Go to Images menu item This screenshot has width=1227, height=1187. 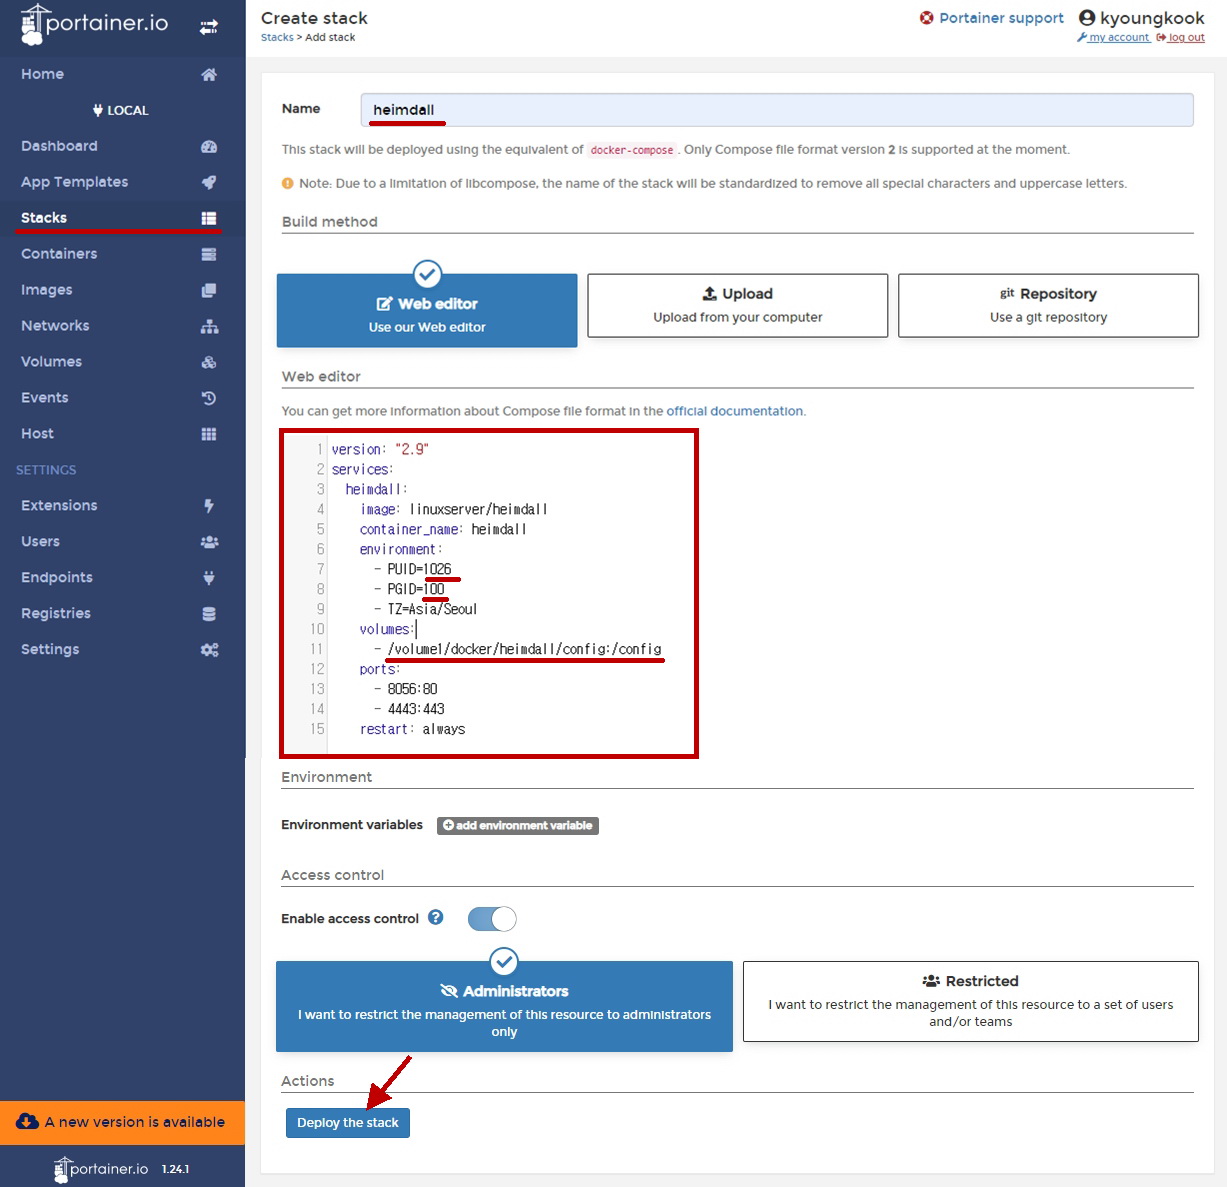122,290
